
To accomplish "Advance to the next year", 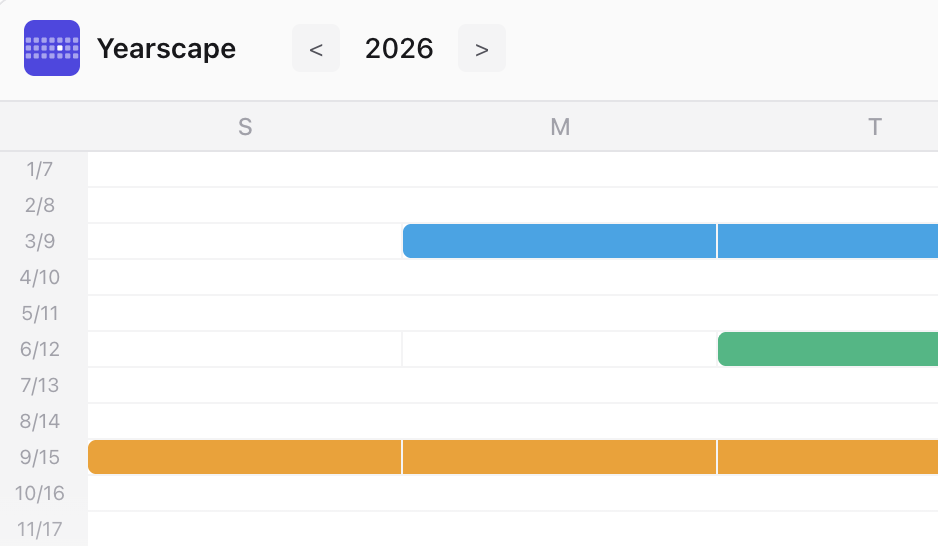I will [x=482, y=49].
